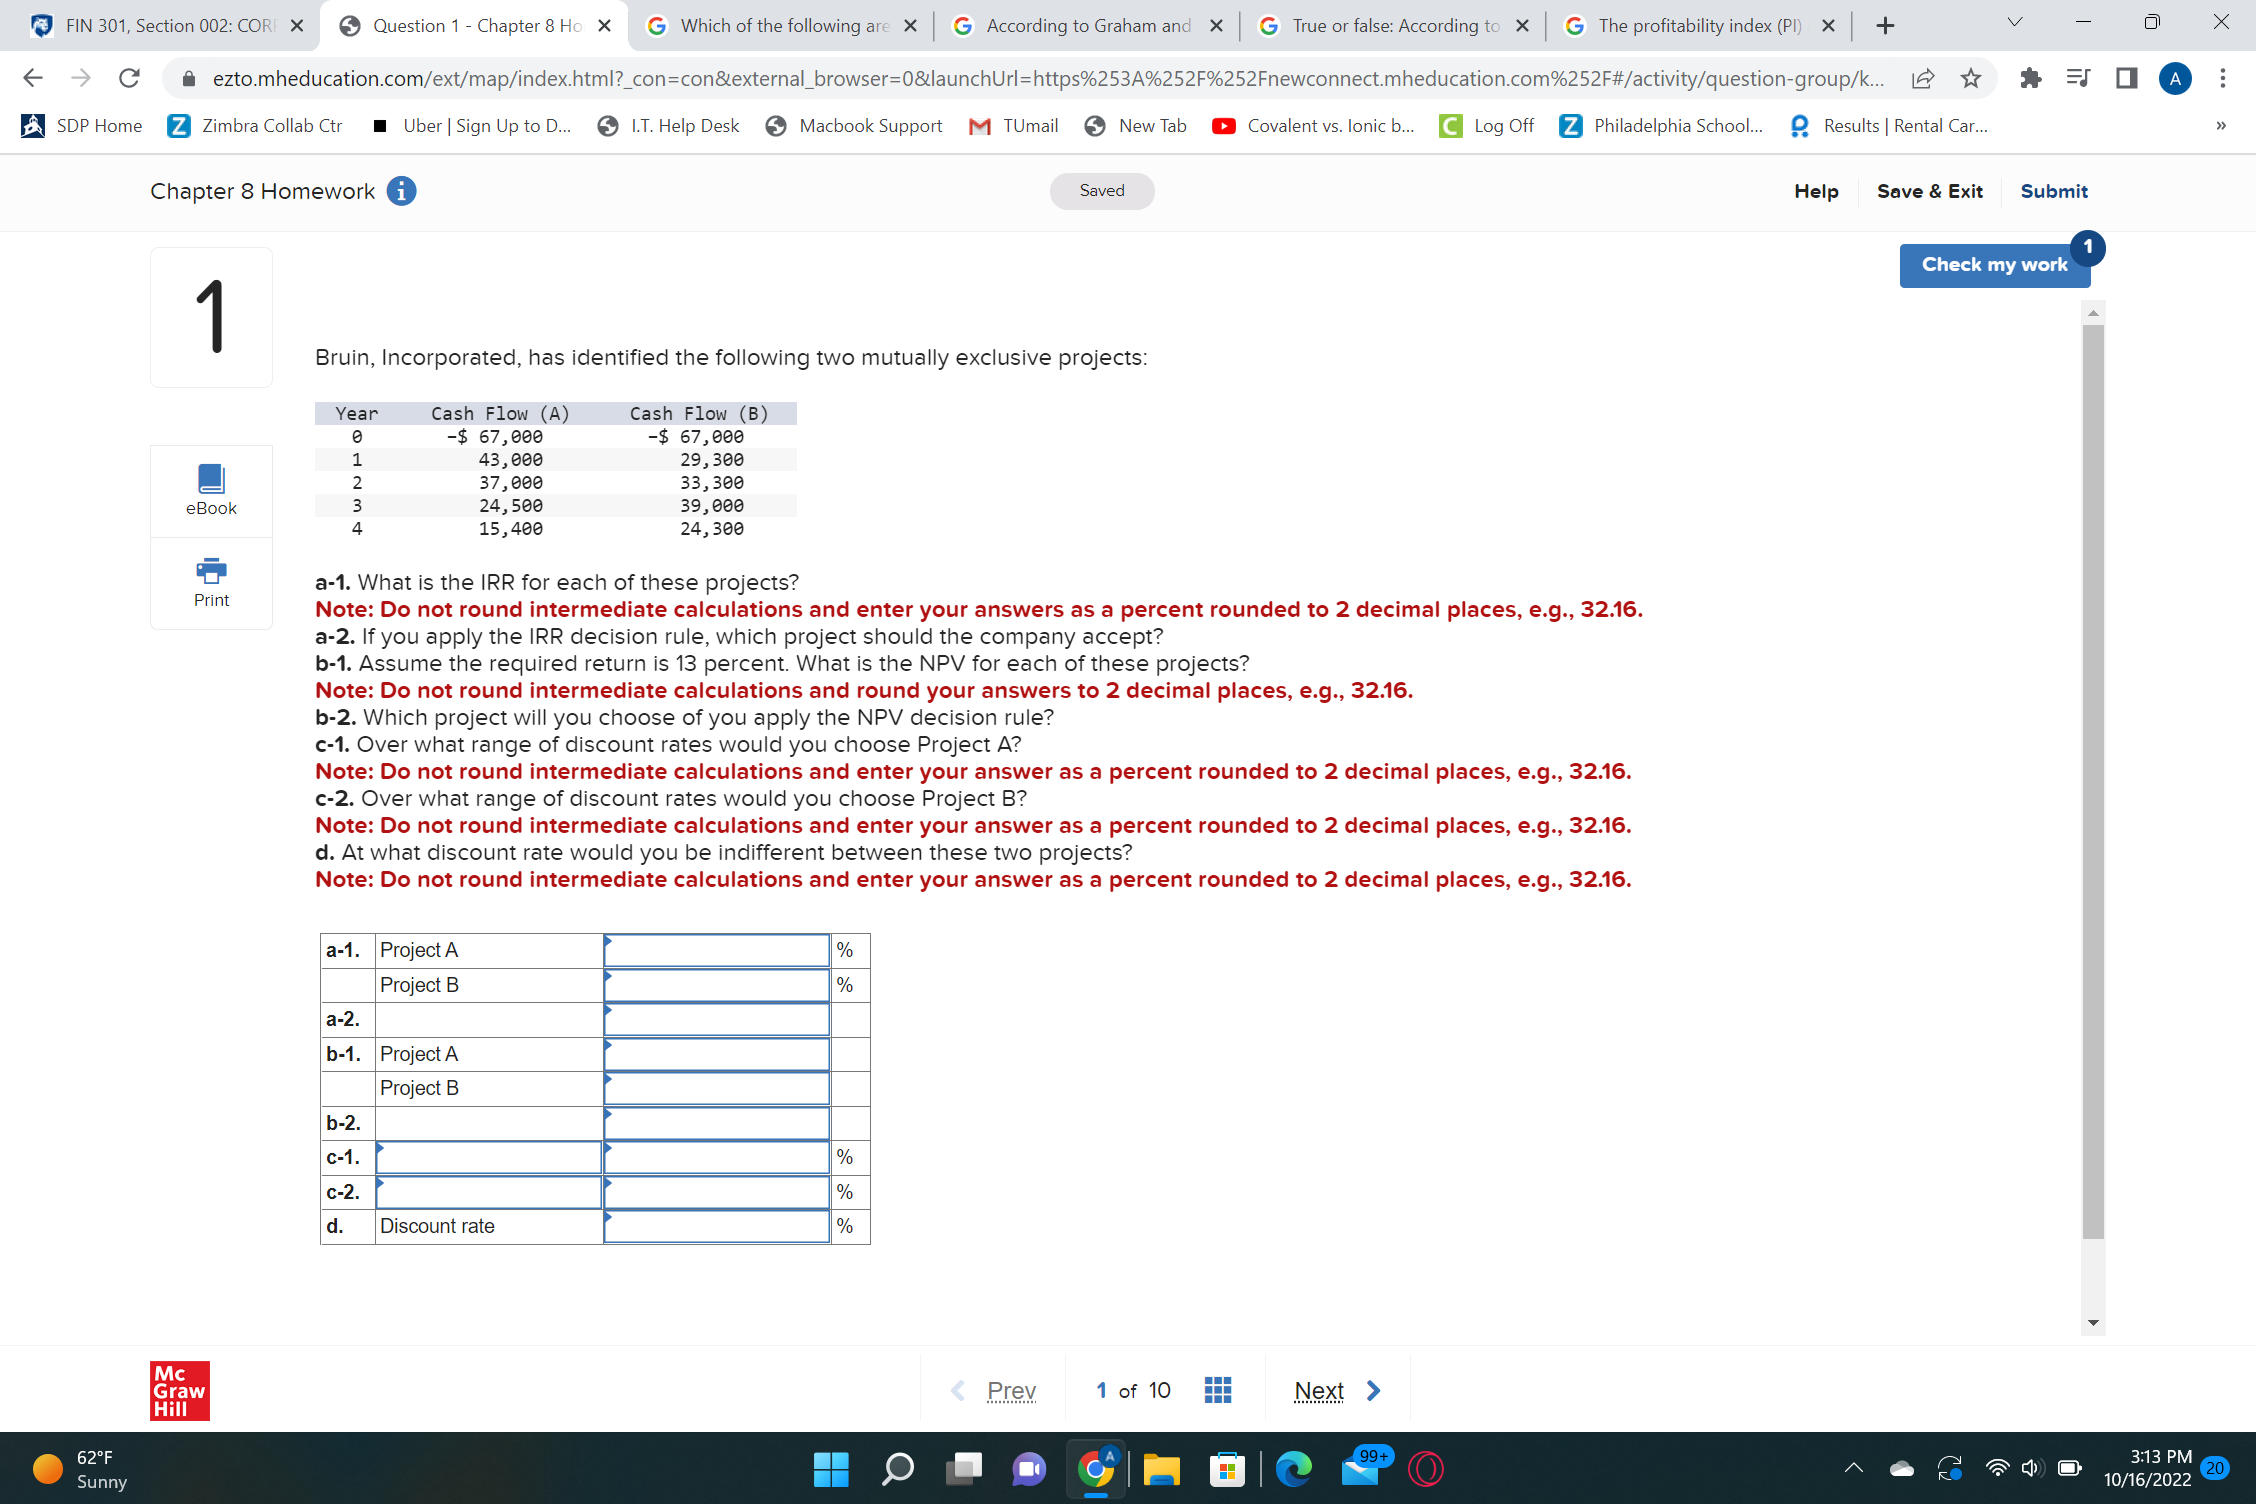This screenshot has height=1504, width=2256.
Task: Open Windows search from the taskbar
Action: (x=897, y=1468)
